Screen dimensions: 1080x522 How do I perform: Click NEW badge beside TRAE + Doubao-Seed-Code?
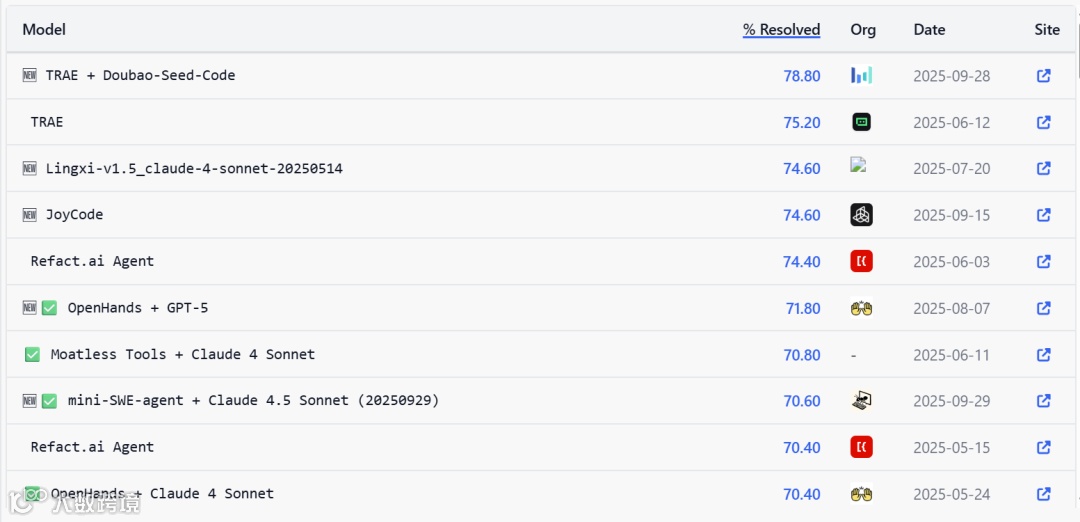pos(30,75)
